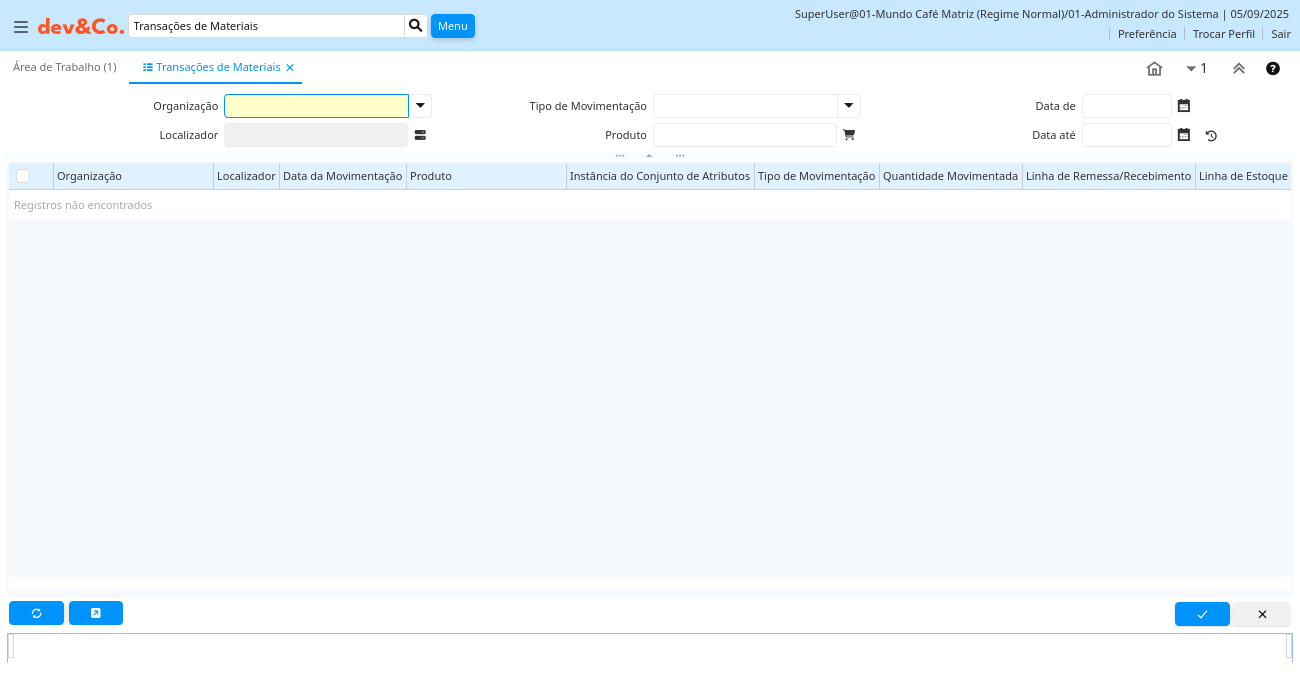The image size is (1300, 674).
Task: Open the Data até calendar picker
Action: point(1184,135)
